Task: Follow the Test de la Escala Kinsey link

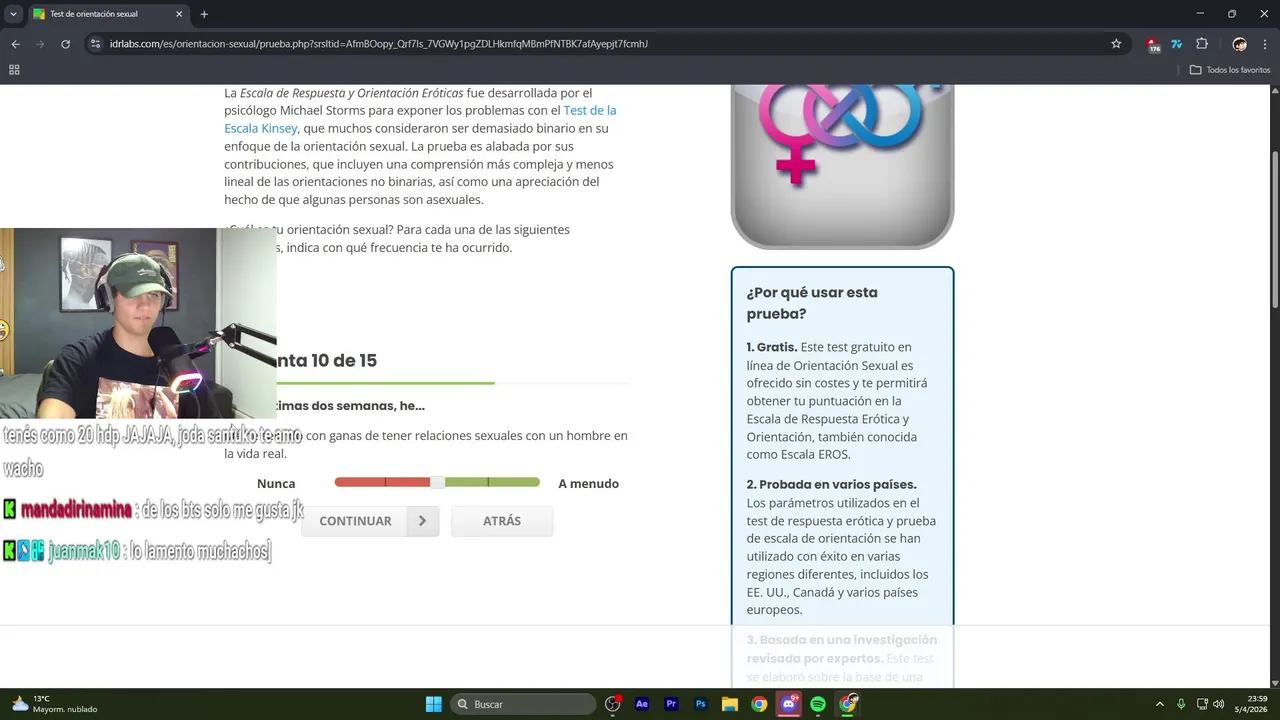Action: (x=420, y=119)
